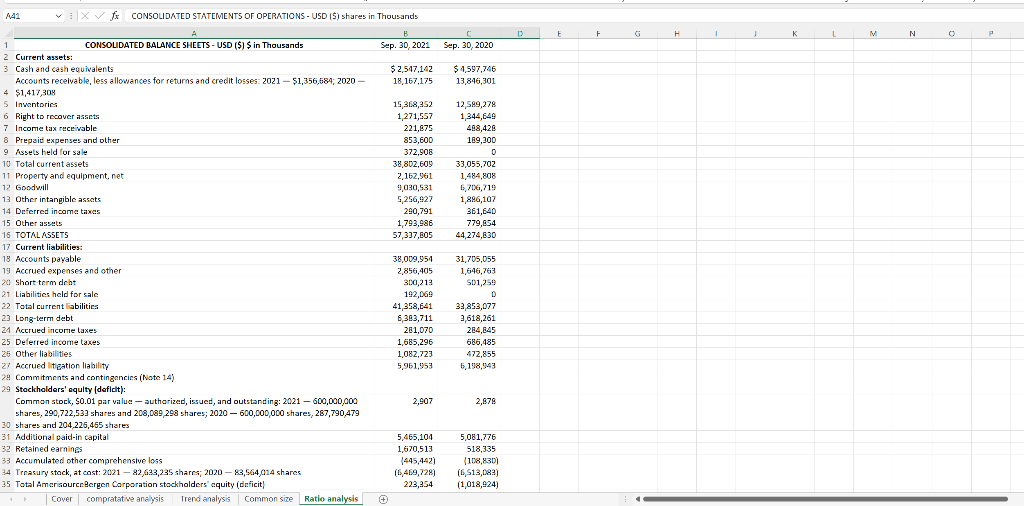The image size is (1024, 506).
Task: Select column B header
Action: (x=406, y=32)
